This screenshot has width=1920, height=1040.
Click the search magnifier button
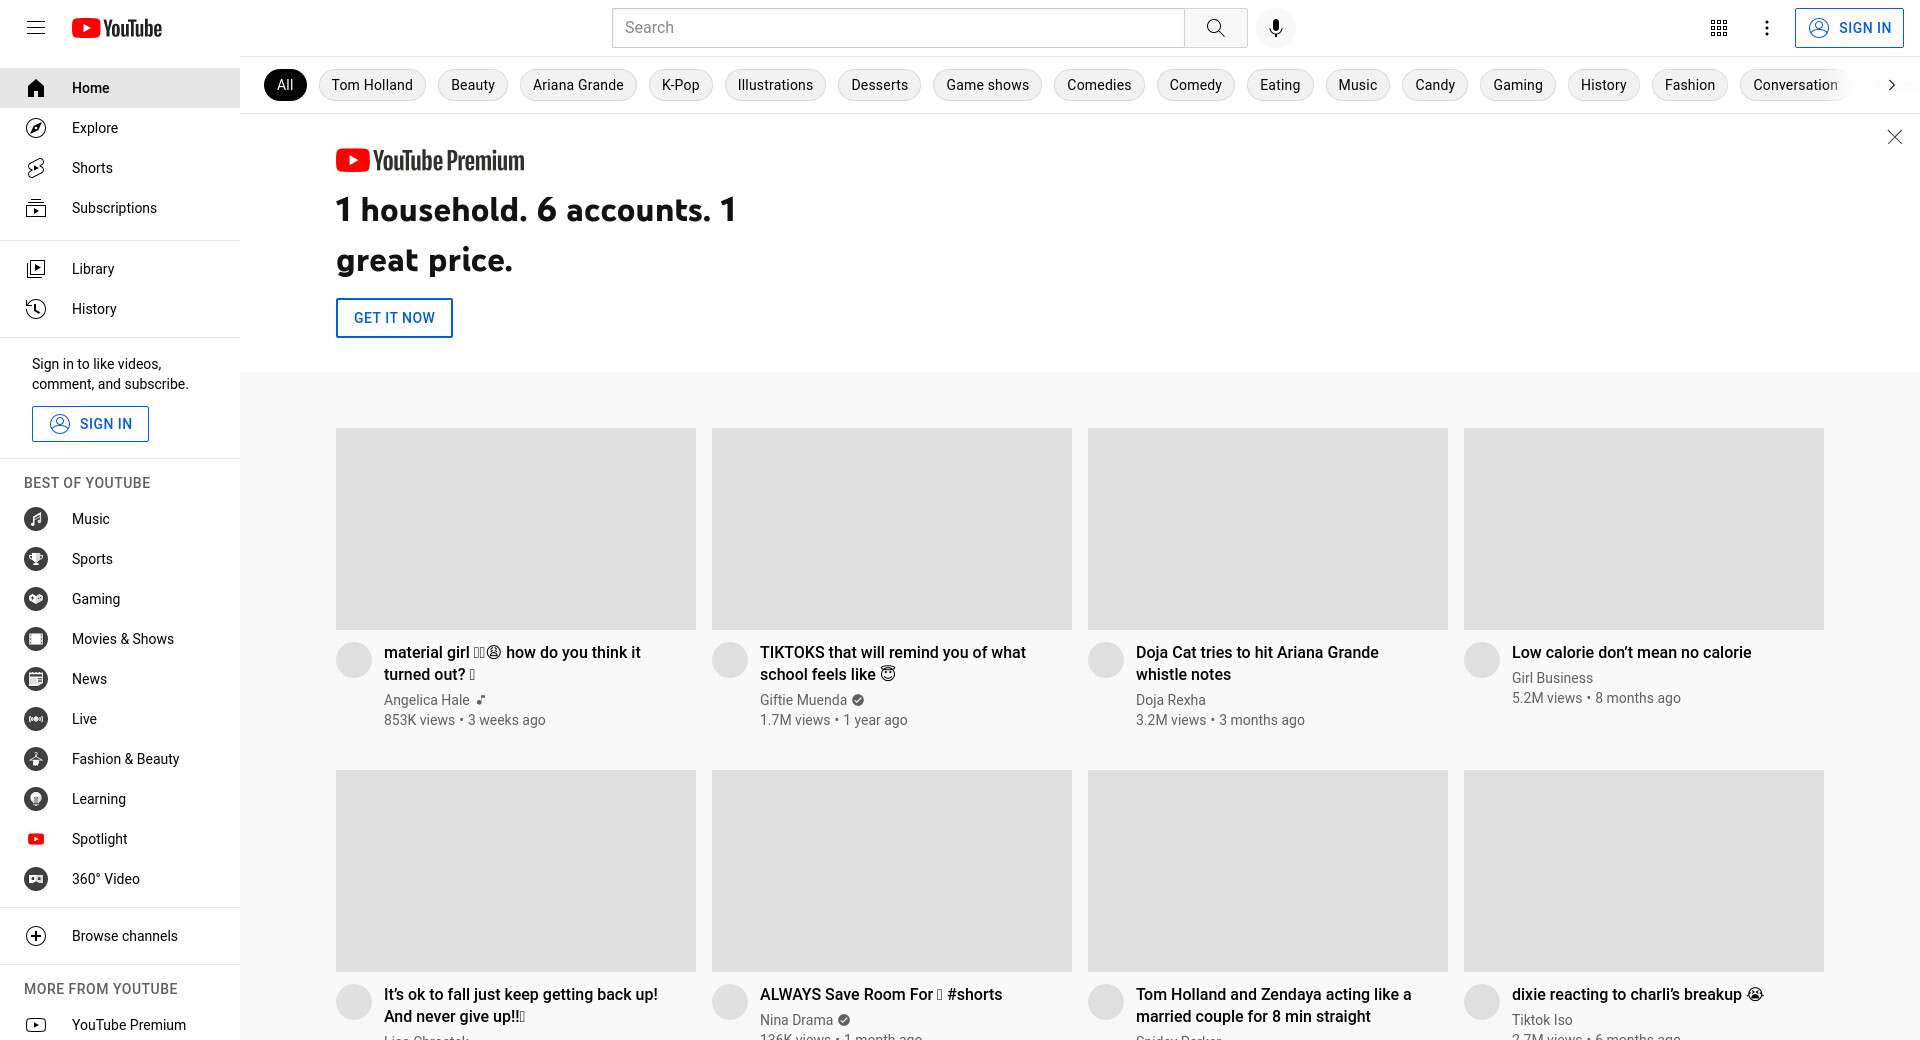(1215, 28)
